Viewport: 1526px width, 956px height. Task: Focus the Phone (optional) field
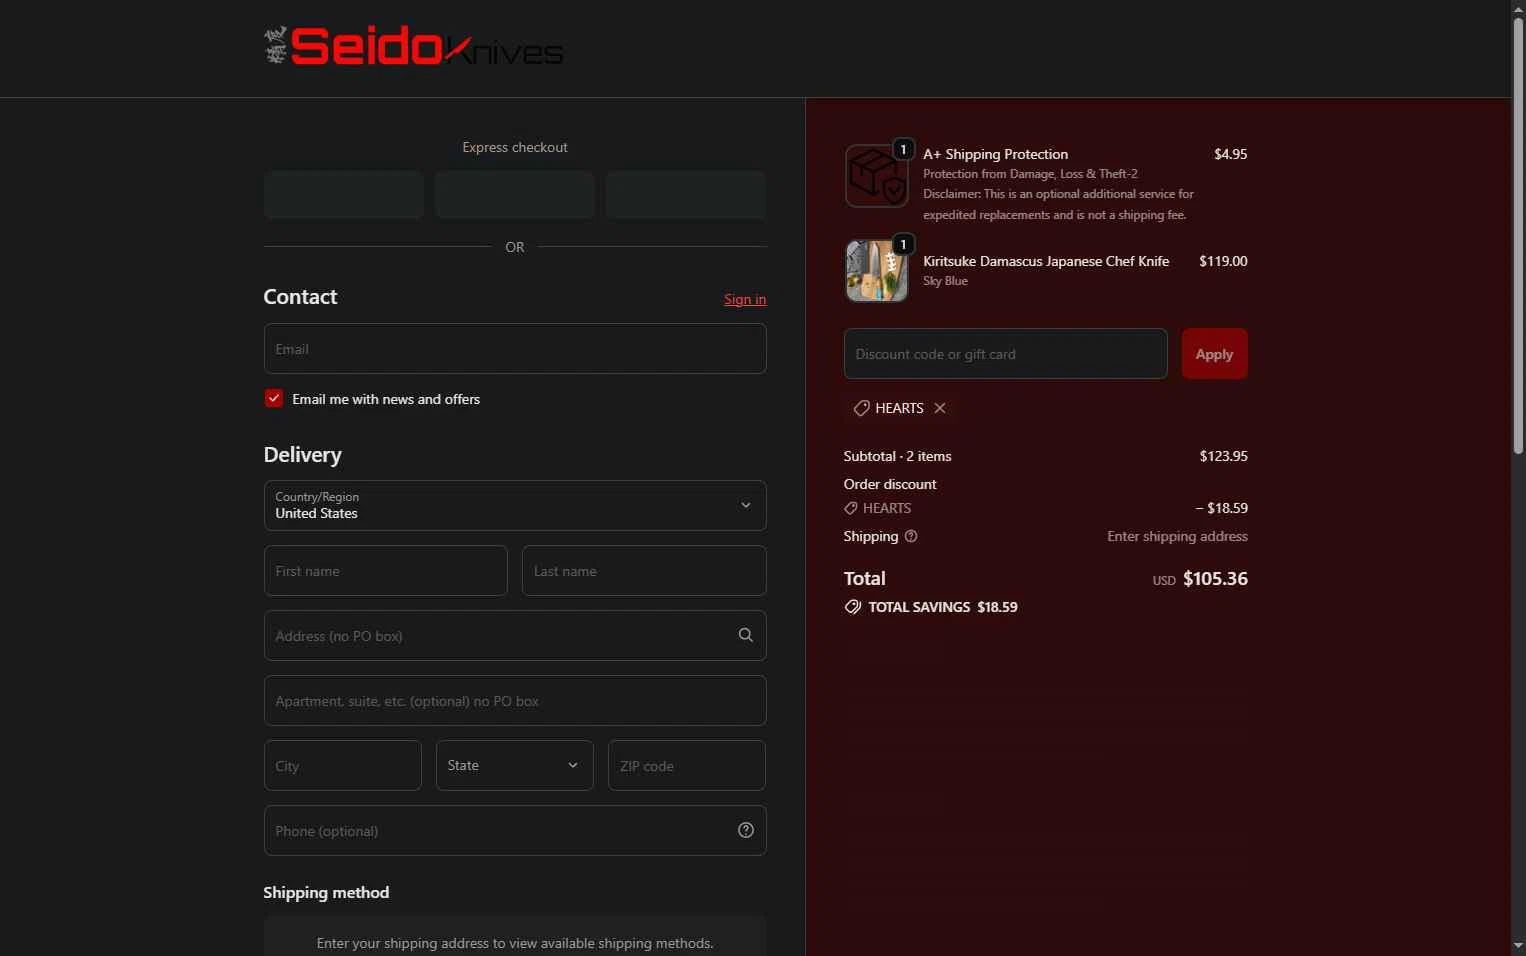point(515,830)
